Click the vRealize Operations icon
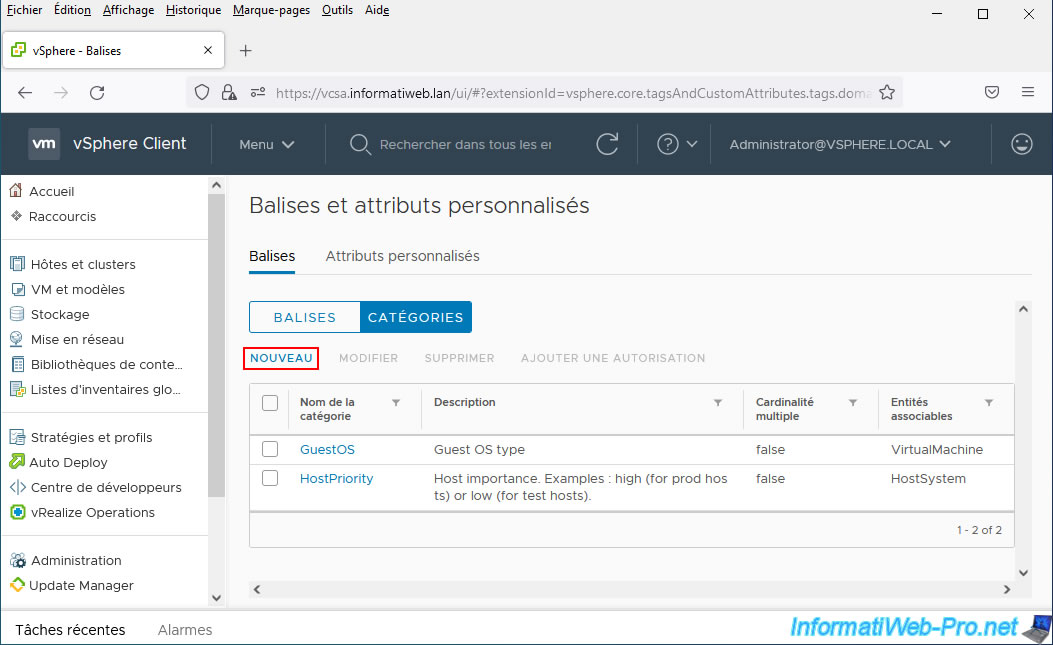 coord(16,512)
